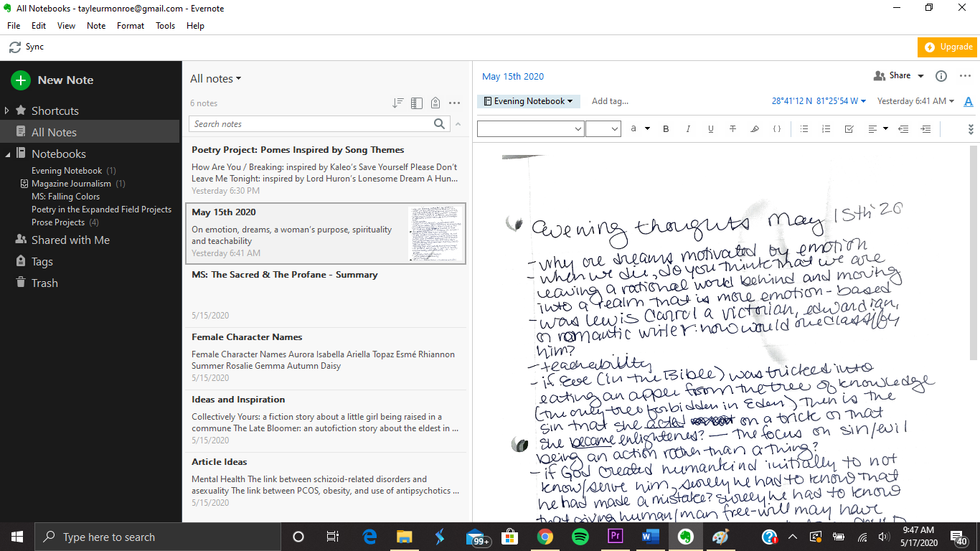Open the Evening Notebook dropdown

[x=528, y=101]
